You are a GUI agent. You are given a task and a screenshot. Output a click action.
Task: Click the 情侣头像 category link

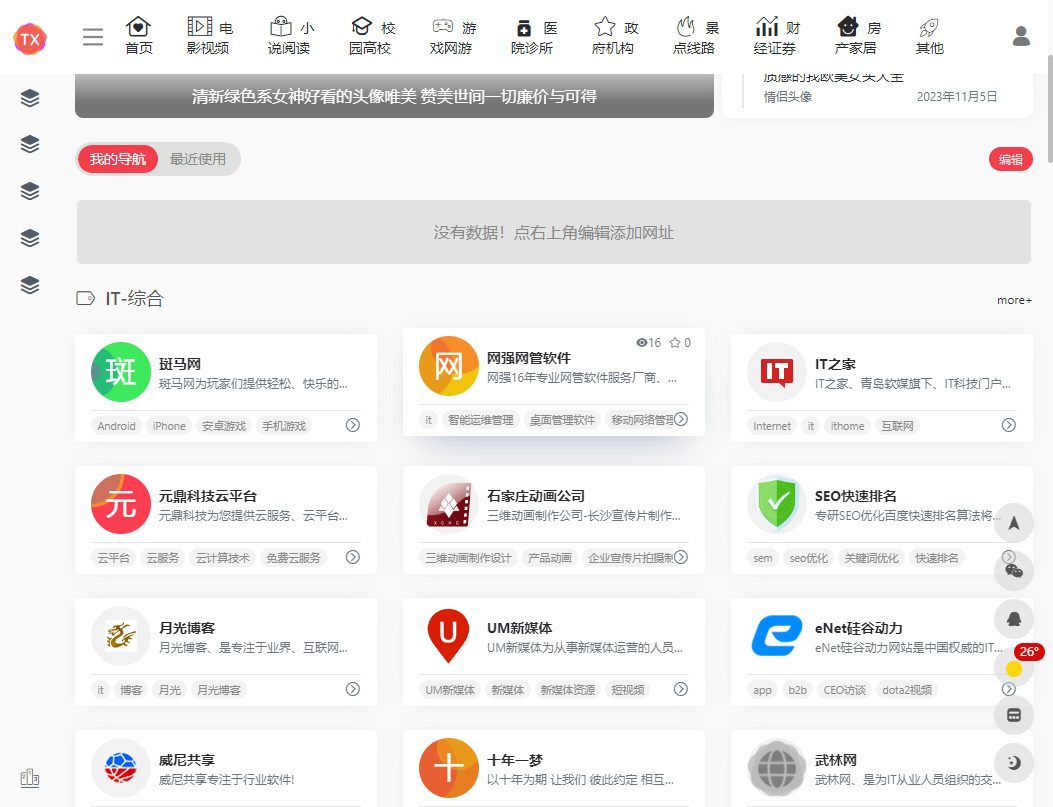pos(787,97)
